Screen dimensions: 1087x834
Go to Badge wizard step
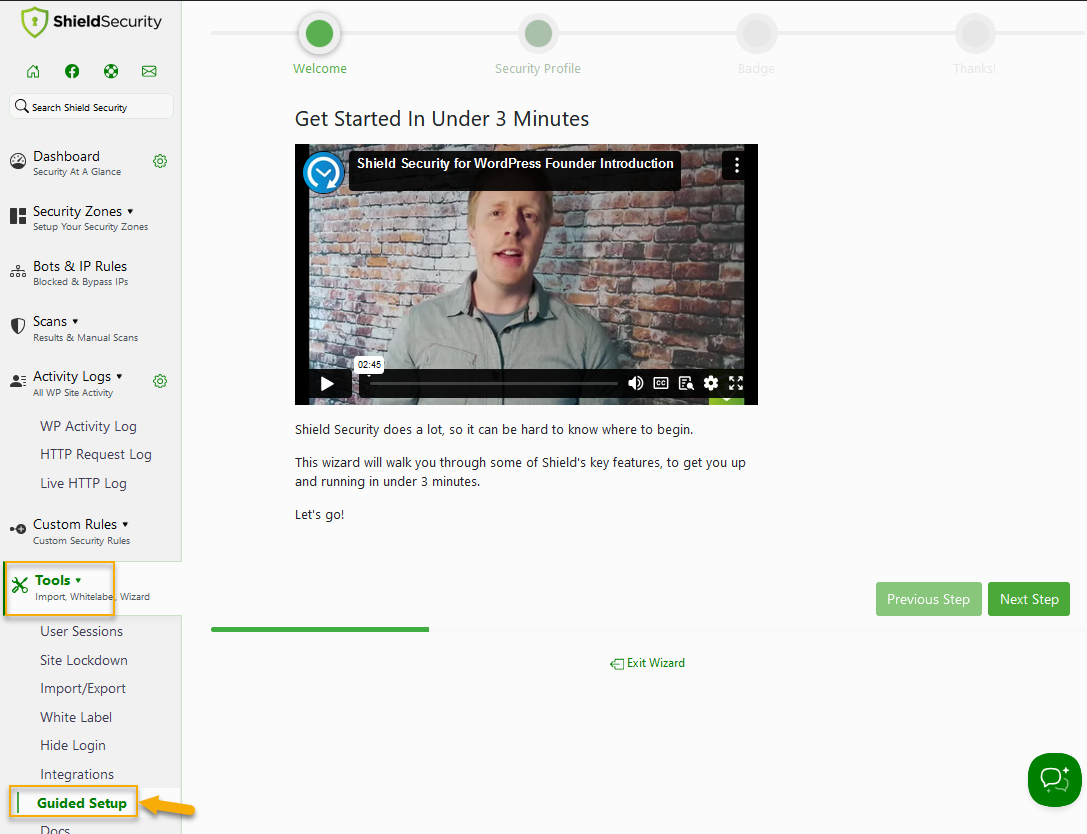[x=756, y=33]
